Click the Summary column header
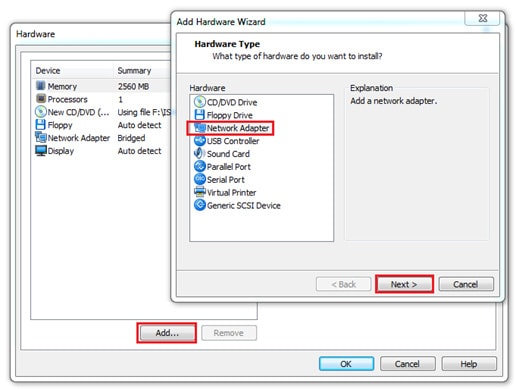The height and width of the screenshot is (389, 516). tap(142, 71)
